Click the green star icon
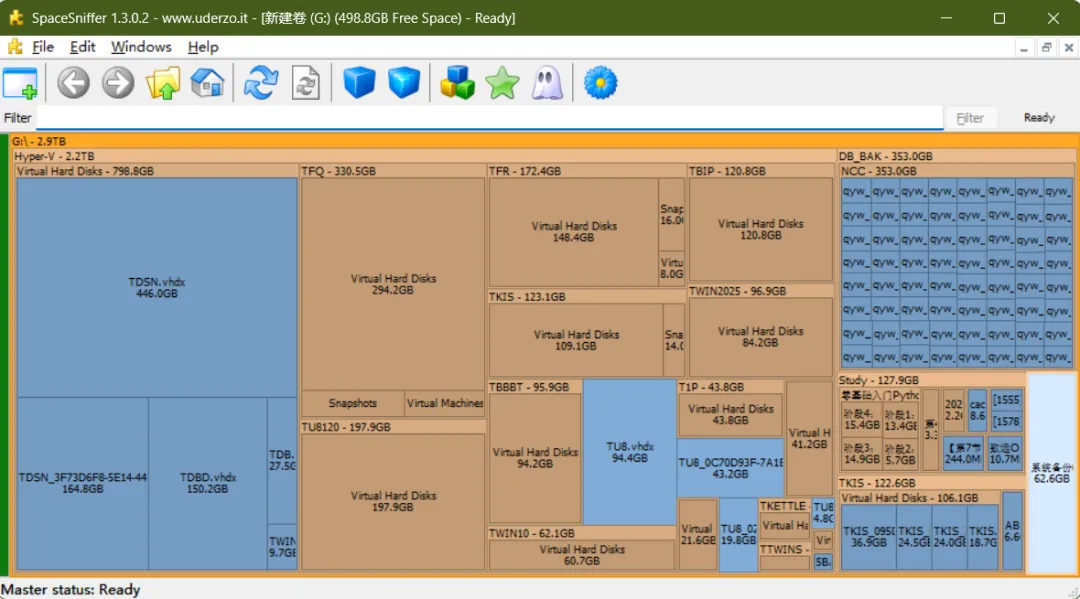The height and width of the screenshot is (599, 1080). [x=502, y=83]
